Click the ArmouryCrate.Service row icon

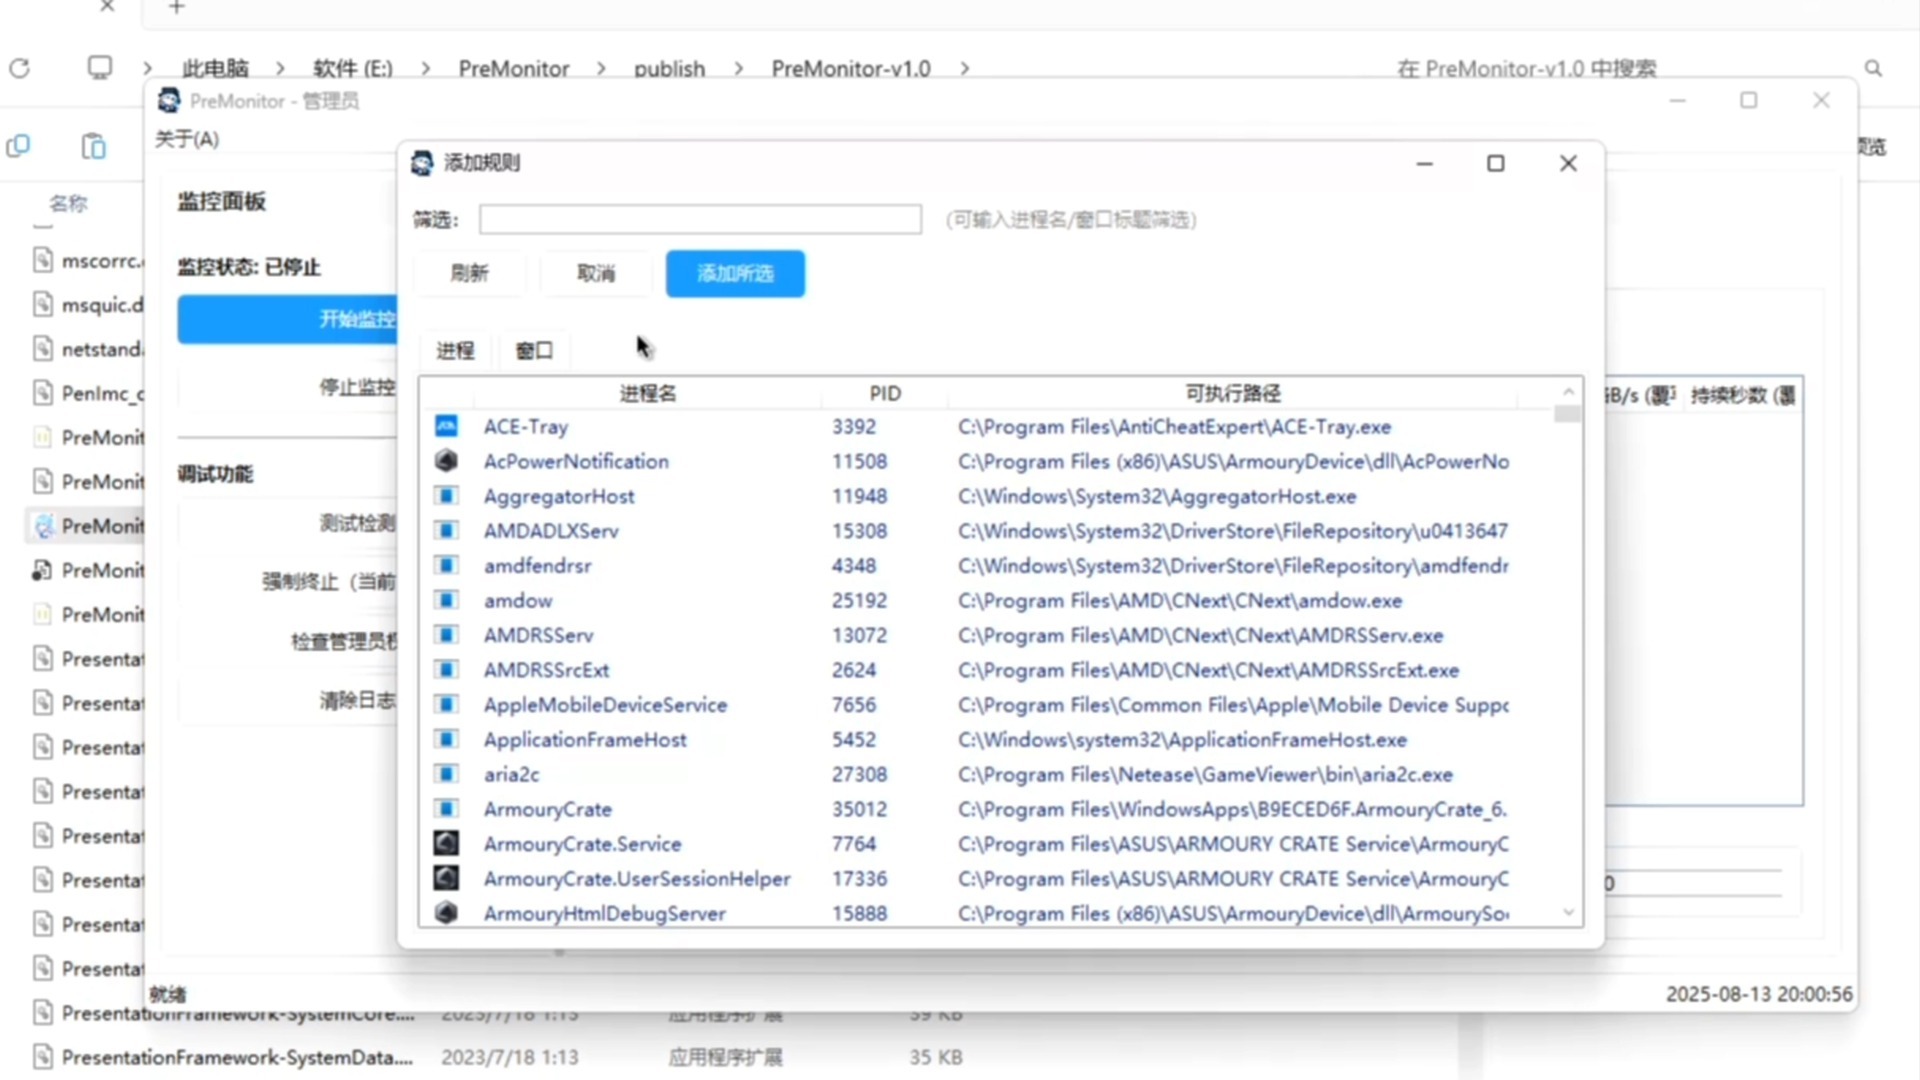(446, 844)
